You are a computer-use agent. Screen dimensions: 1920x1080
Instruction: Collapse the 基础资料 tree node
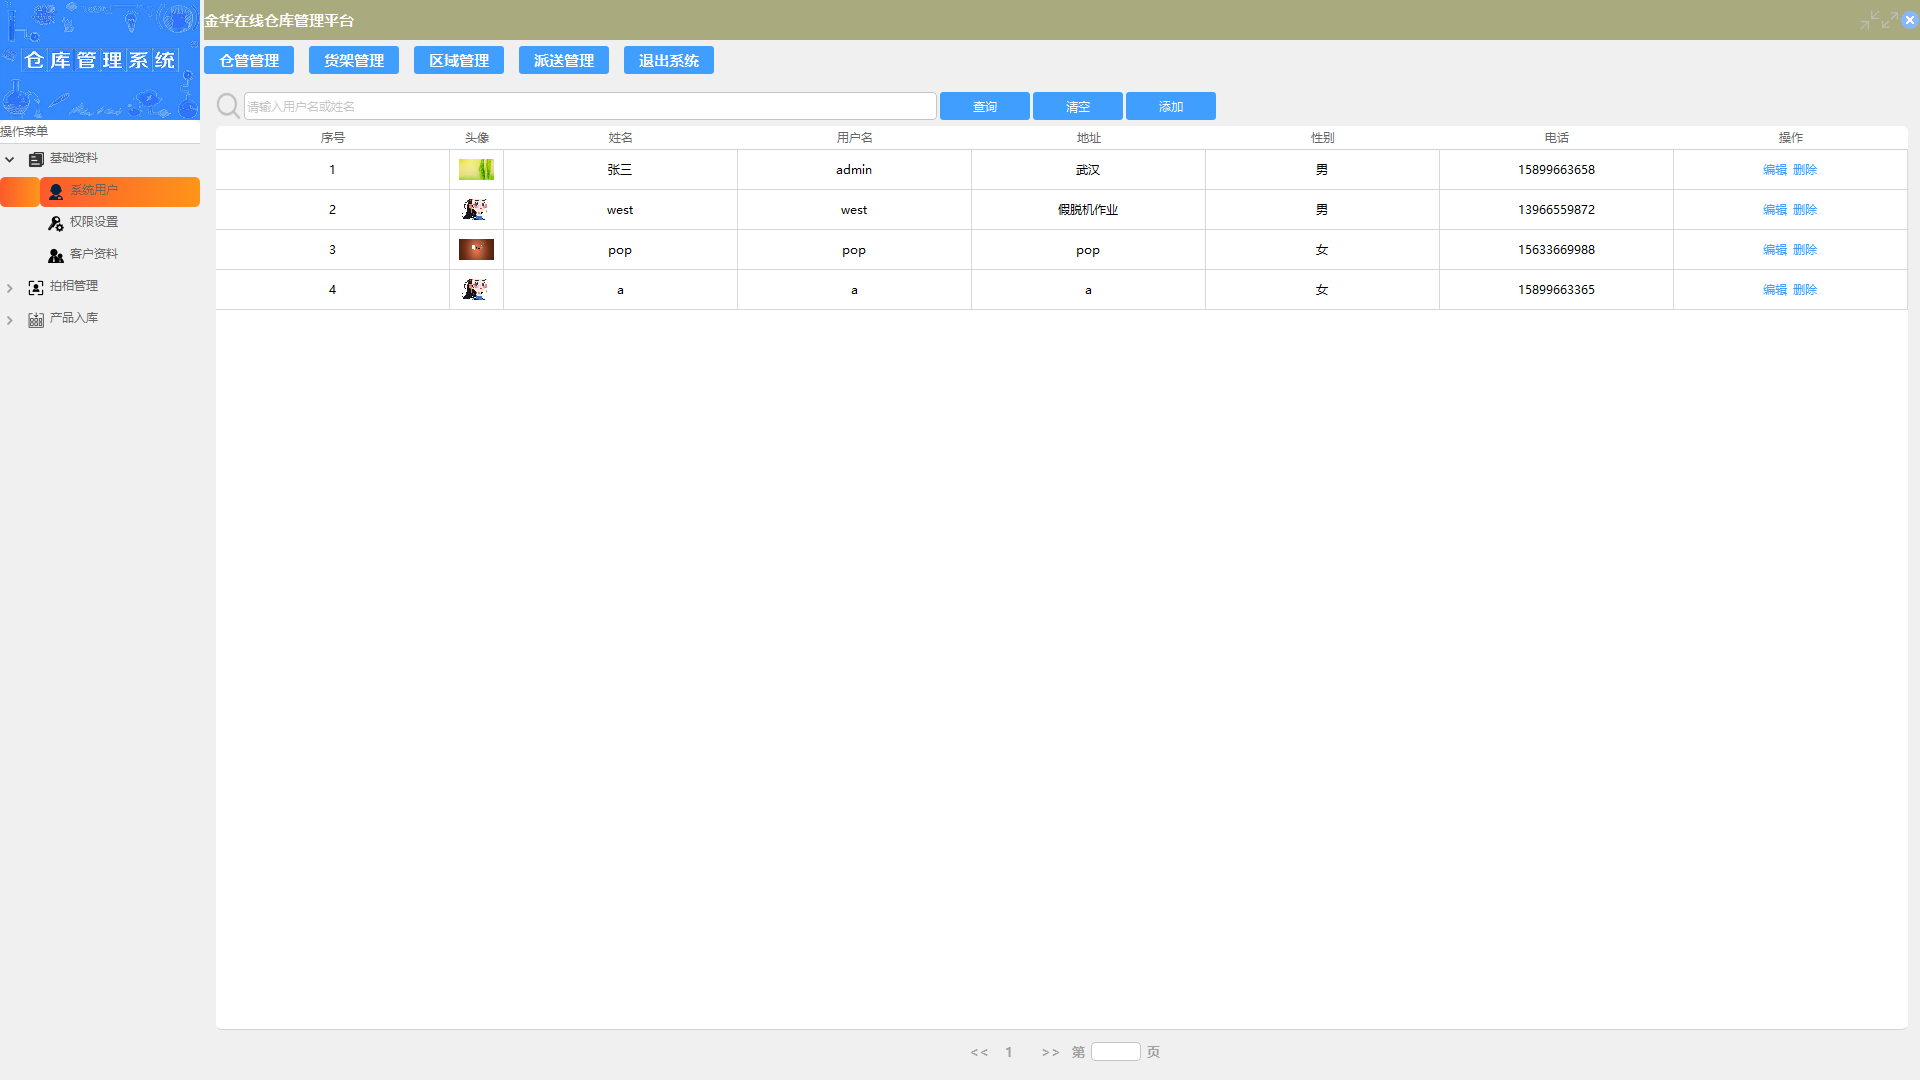(10, 160)
